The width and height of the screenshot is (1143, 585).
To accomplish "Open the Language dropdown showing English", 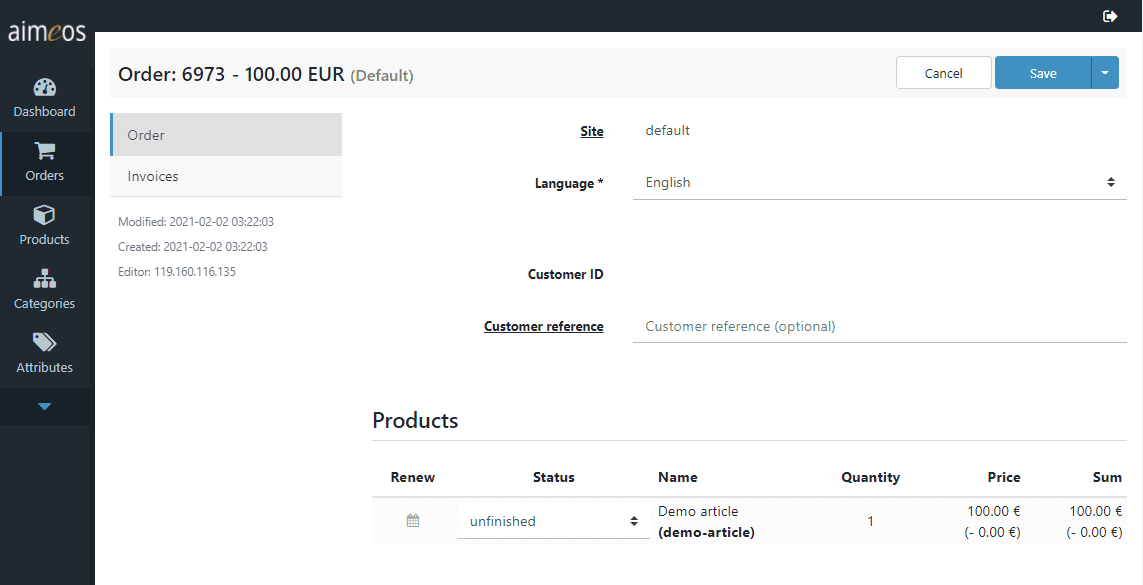I will 879,183.
